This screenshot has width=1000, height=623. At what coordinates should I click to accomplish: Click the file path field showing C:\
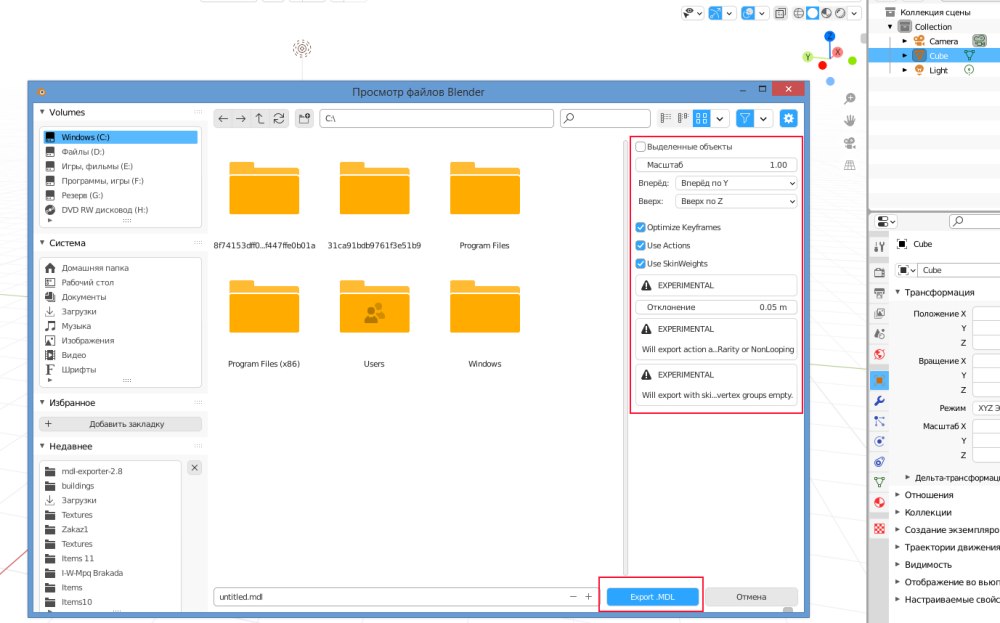pos(436,119)
